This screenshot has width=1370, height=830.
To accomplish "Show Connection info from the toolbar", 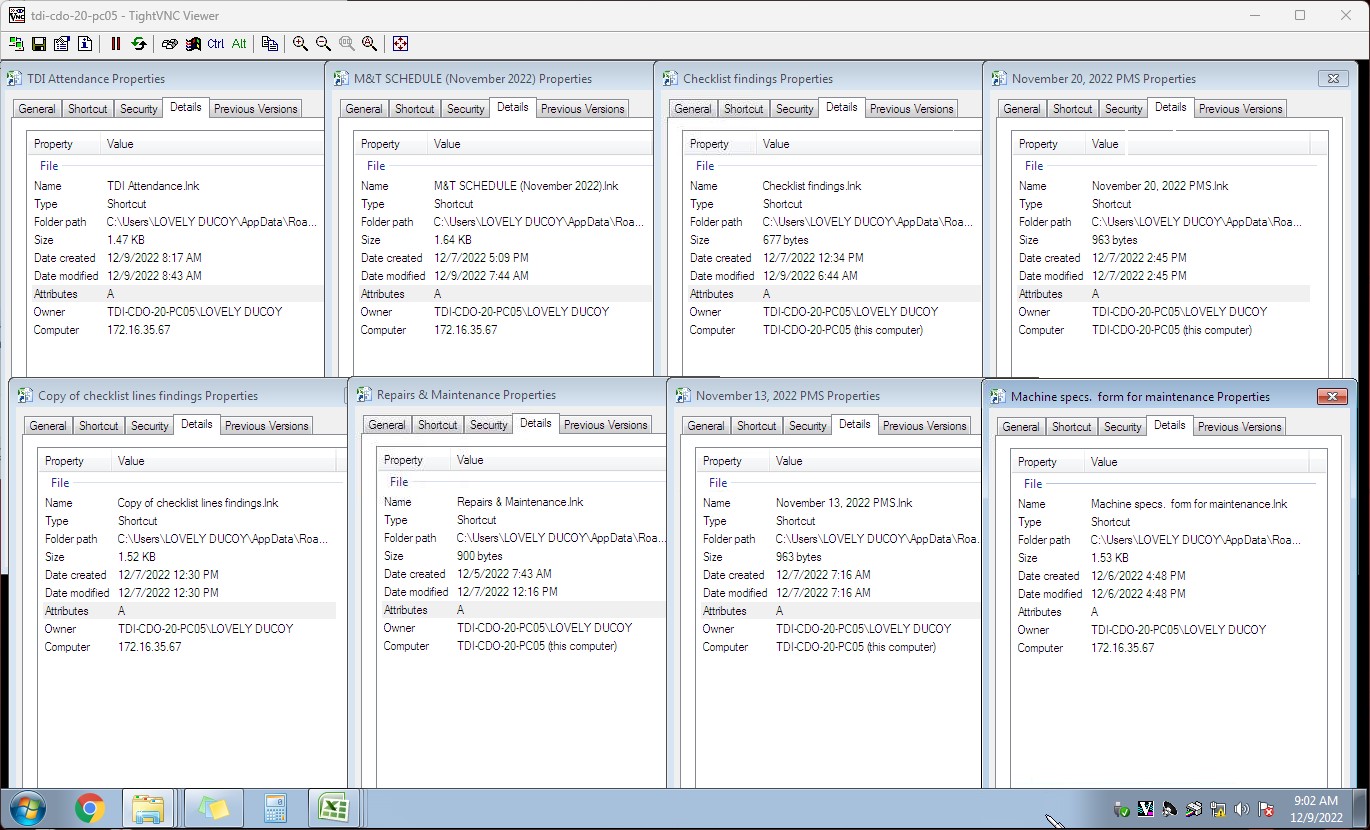I will 85,44.
